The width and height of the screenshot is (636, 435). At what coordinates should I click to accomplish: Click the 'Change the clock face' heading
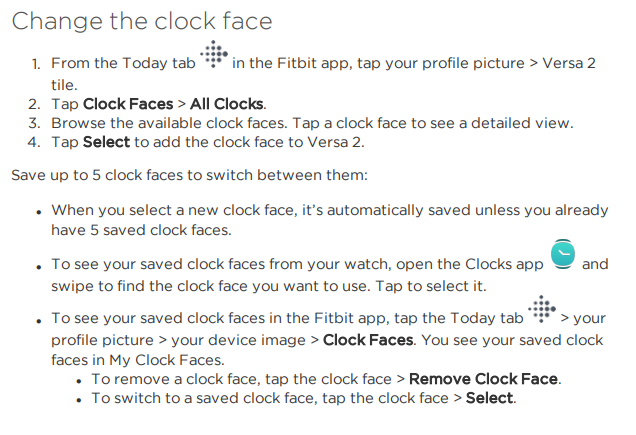[x=142, y=21]
